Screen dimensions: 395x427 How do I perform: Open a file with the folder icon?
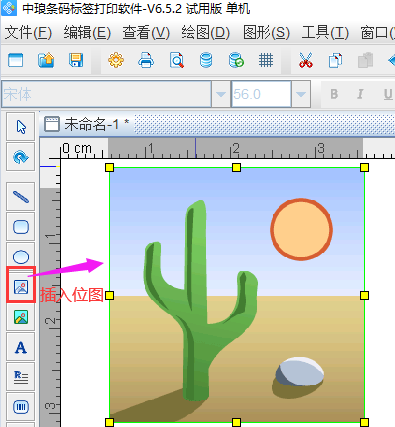coord(46,60)
